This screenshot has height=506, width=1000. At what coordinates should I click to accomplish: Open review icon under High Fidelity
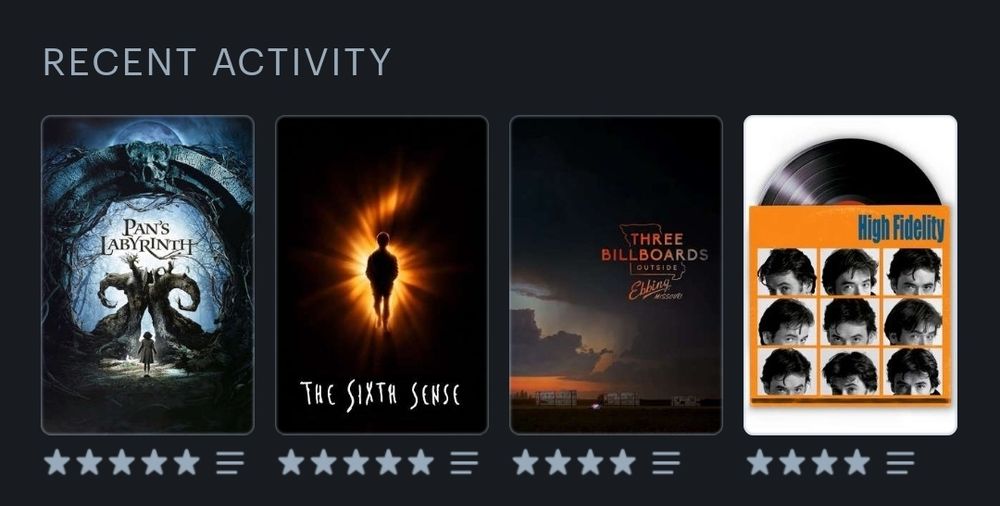[x=900, y=463]
